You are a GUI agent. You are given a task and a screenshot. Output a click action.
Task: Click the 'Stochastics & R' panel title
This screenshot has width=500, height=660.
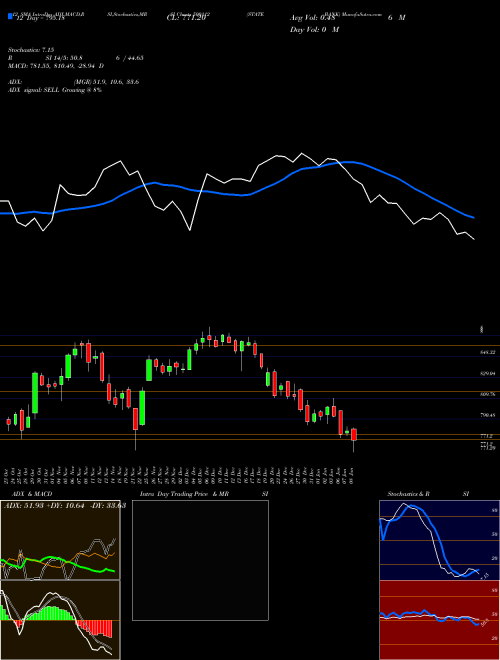[409, 494]
